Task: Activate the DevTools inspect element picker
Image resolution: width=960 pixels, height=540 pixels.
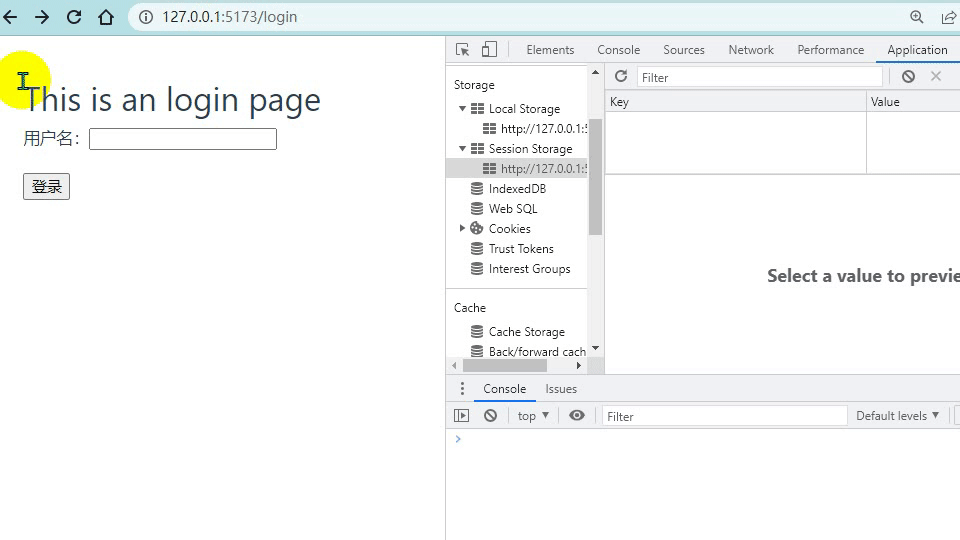Action: pos(463,50)
